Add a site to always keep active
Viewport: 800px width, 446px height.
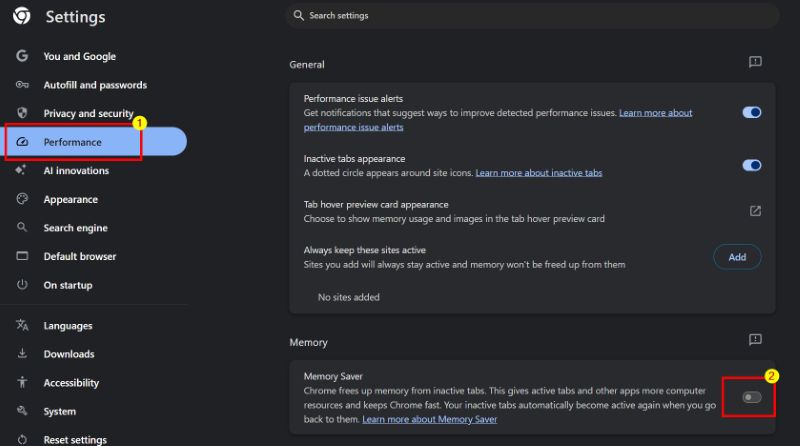(x=736, y=257)
